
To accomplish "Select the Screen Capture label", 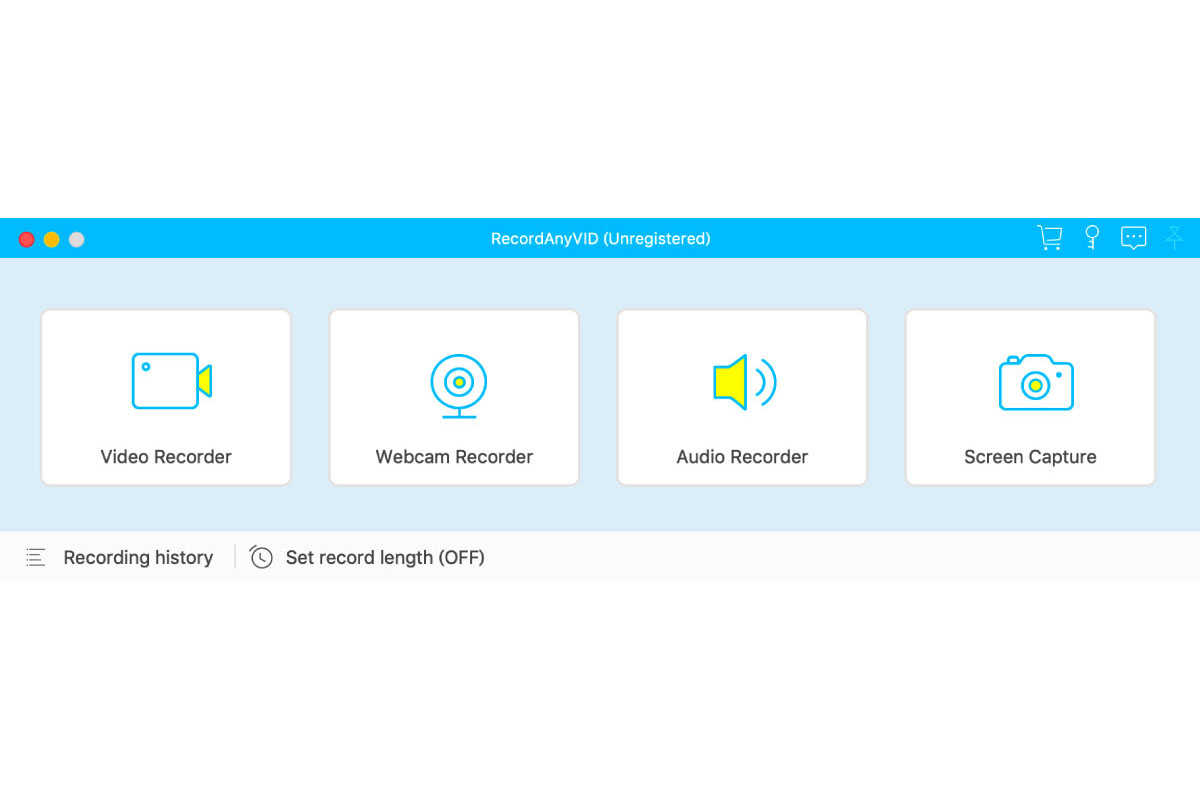I will click(x=1030, y=457).
